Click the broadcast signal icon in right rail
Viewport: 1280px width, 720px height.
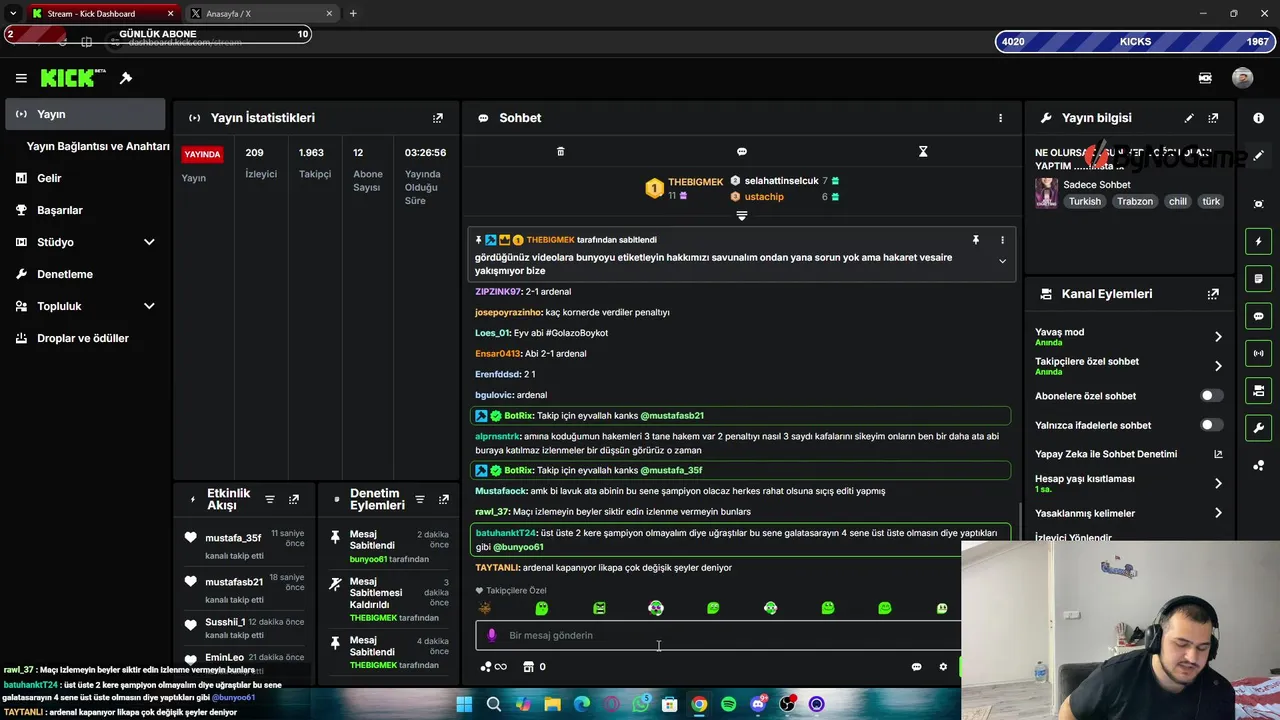1258,353
